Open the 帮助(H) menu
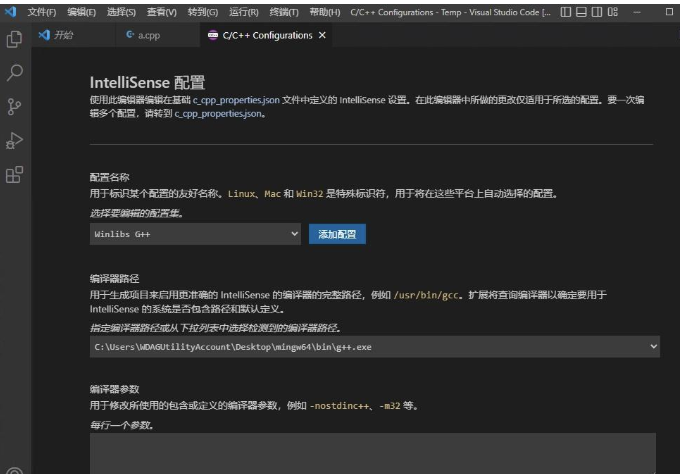 pyautogui.click(x=324, y=12)
